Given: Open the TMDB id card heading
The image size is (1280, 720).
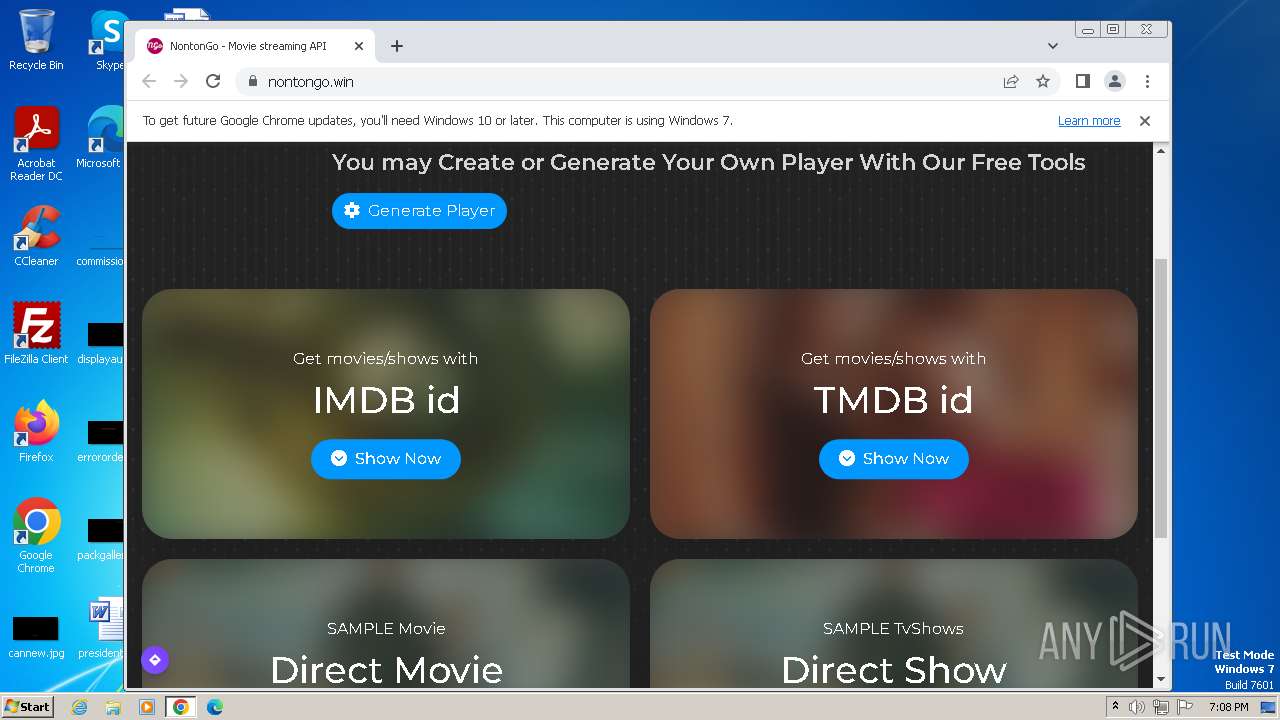Looking at the screenshot, I should [894, 400].
